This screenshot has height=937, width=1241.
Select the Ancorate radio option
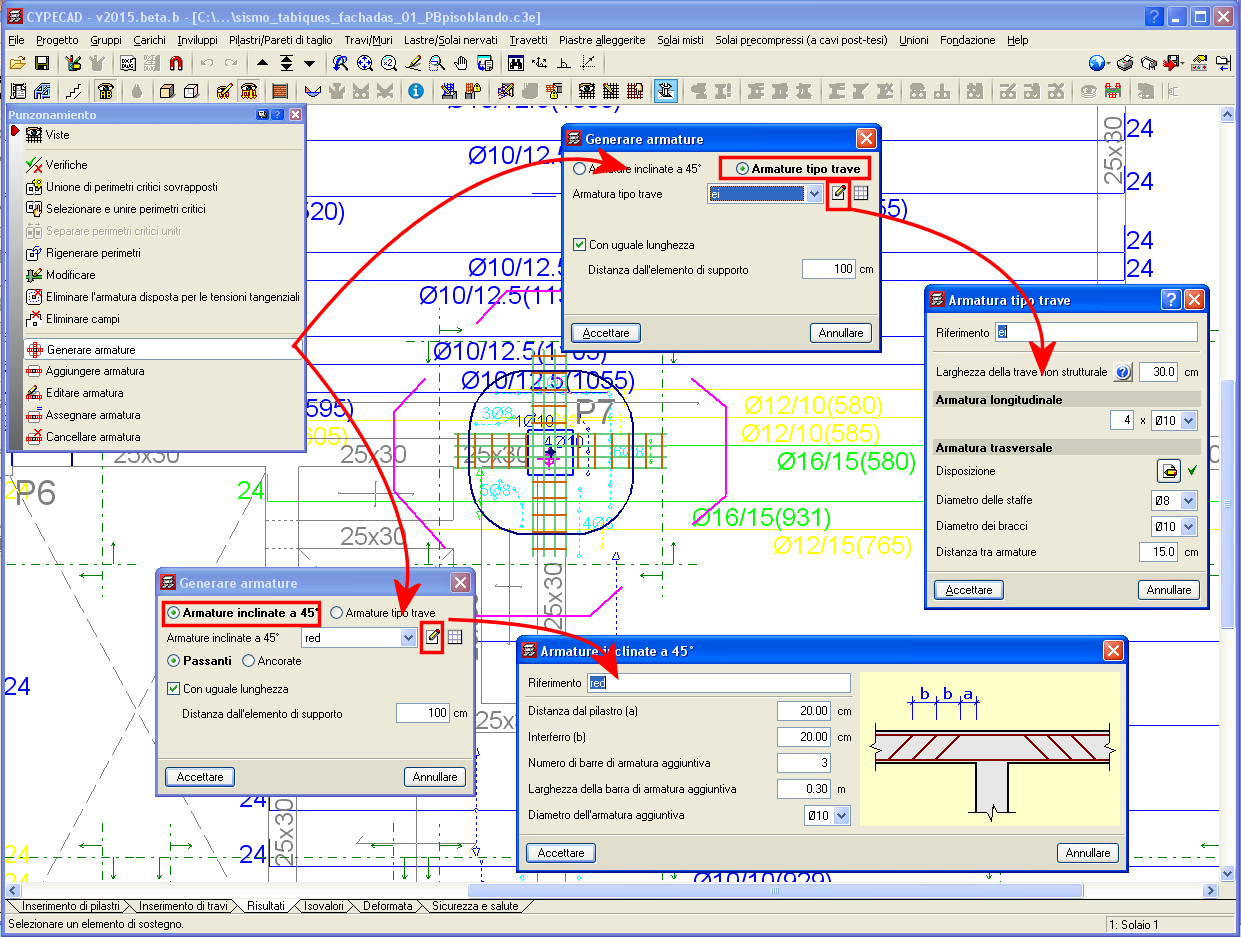click(249, 661)
